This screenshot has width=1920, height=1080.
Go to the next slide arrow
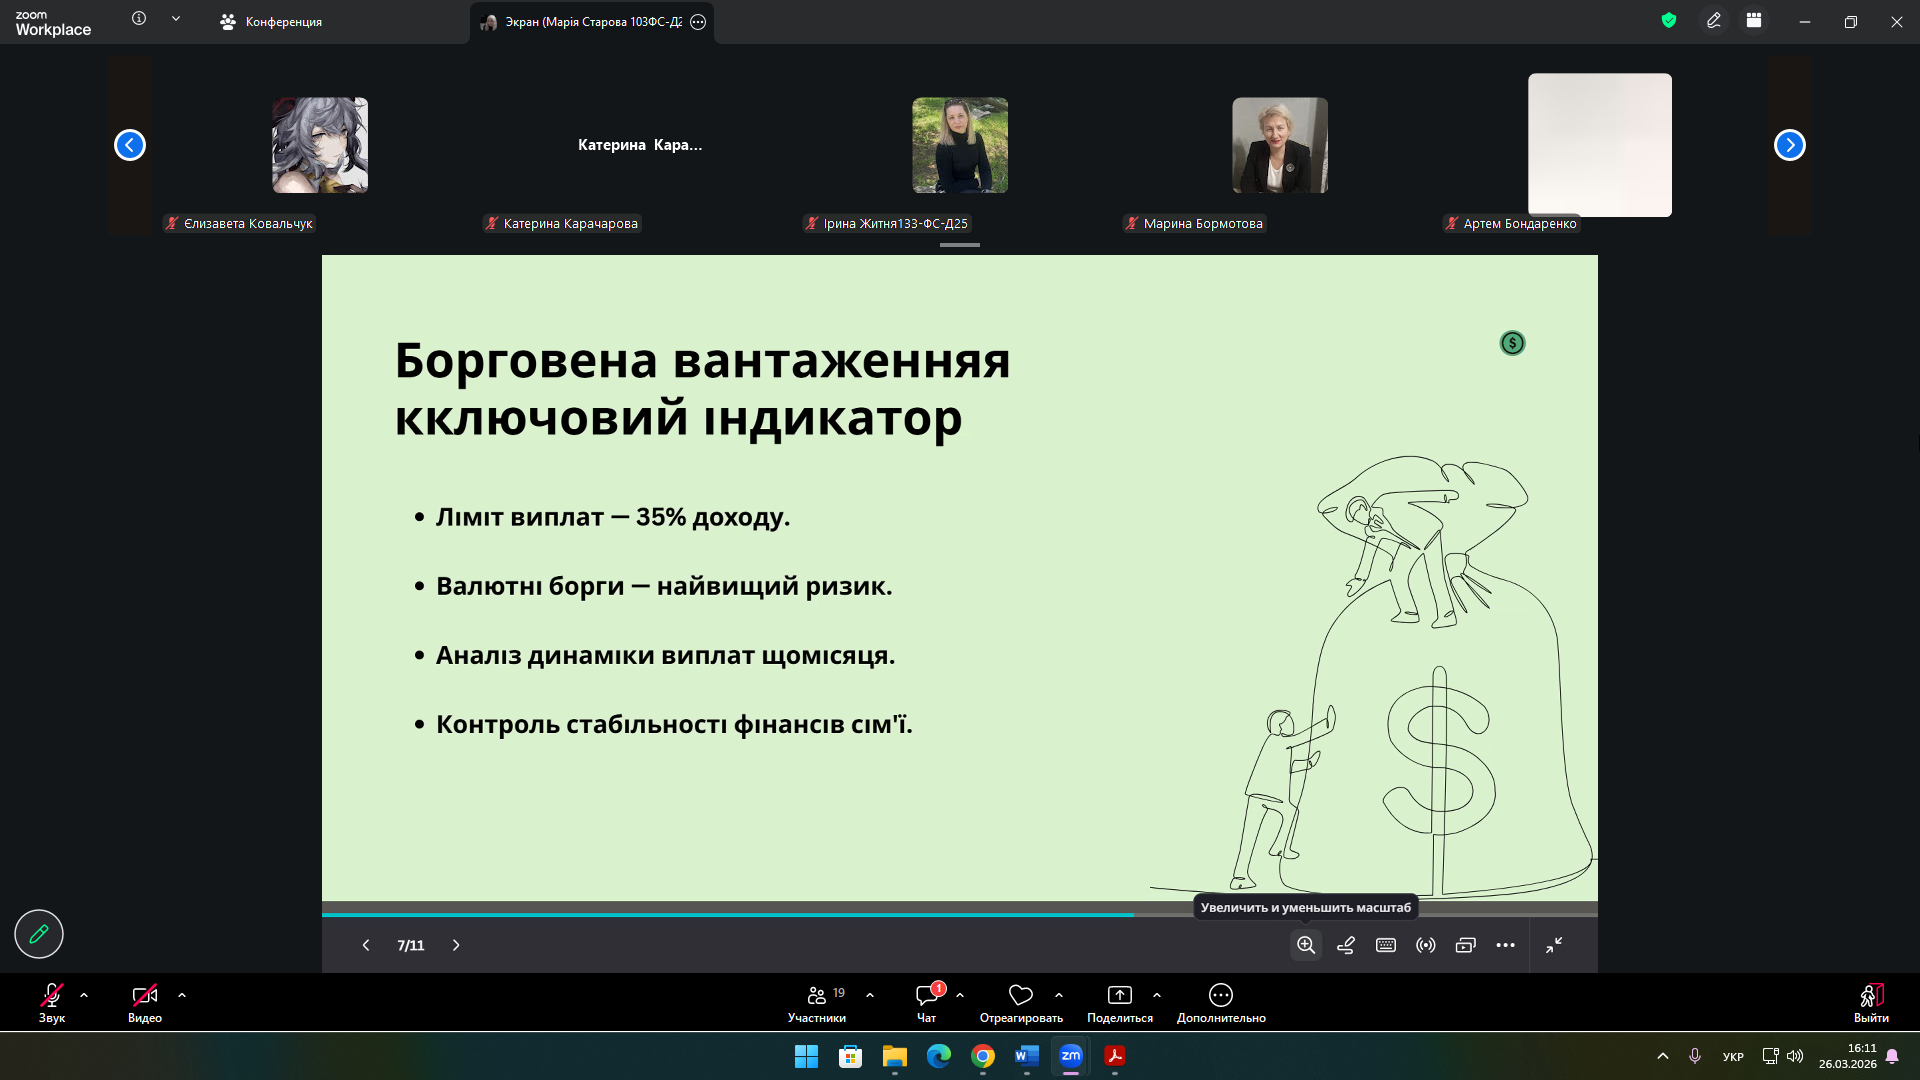pyautogui.click(x=456, y=945)
